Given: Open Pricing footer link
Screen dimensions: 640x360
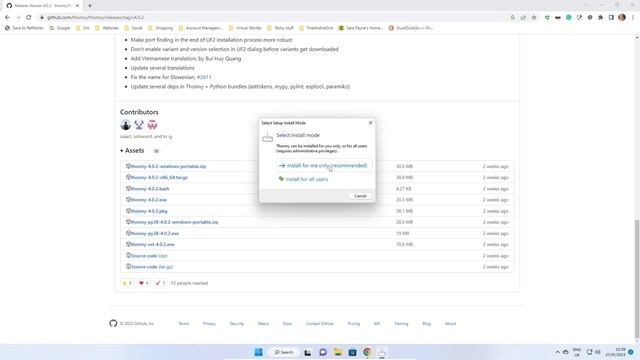Looking at the screenshot, I should (353, 324).
